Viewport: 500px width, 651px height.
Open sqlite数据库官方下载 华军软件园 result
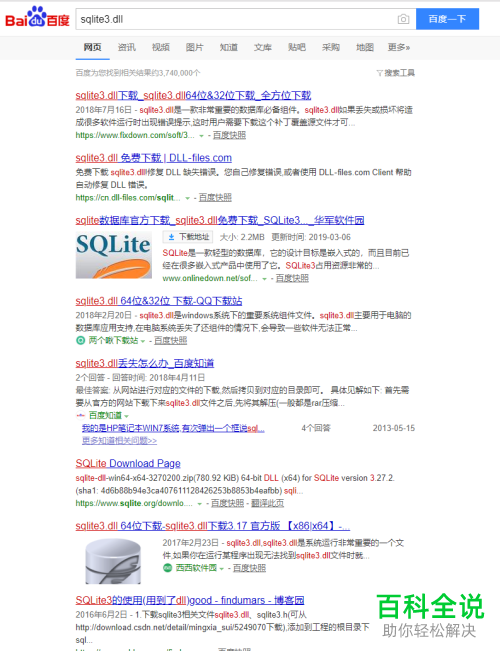(x=220, y=220)
